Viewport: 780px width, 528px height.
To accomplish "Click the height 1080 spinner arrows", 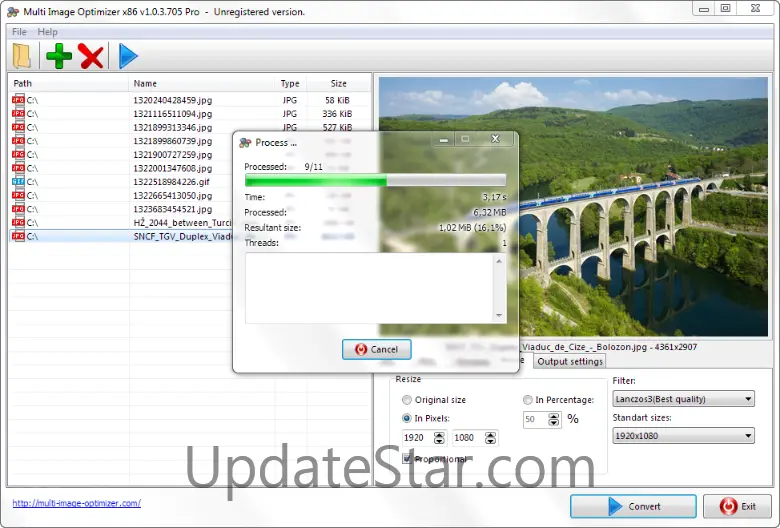I will pyautogui.click(x=490, y=437).
